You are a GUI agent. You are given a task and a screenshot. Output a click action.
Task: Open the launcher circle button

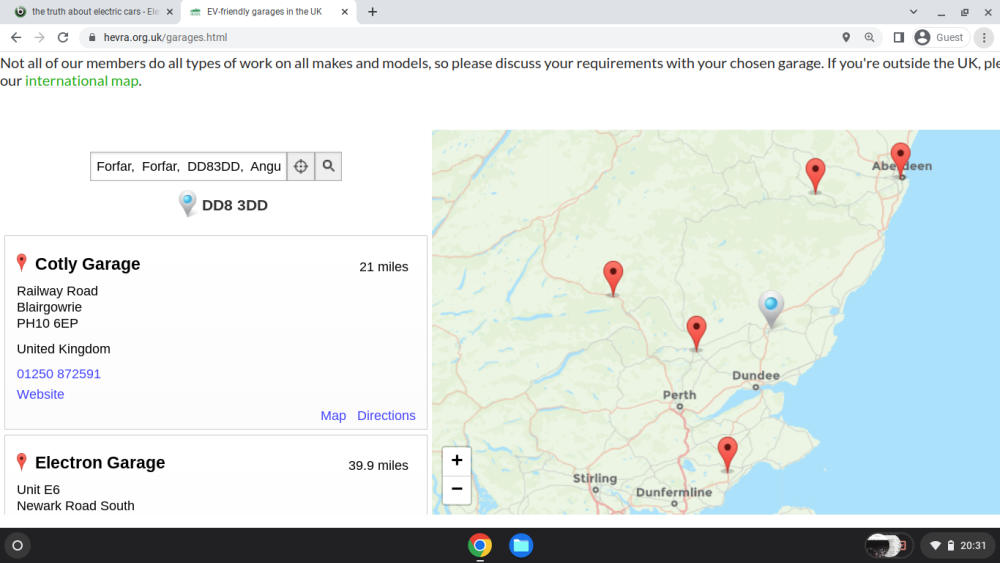click(18, 545)
